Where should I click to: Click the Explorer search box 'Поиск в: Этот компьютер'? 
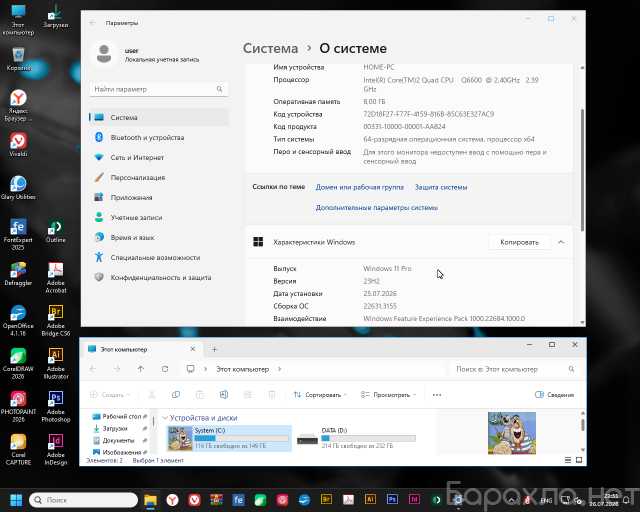coord(514,369)
